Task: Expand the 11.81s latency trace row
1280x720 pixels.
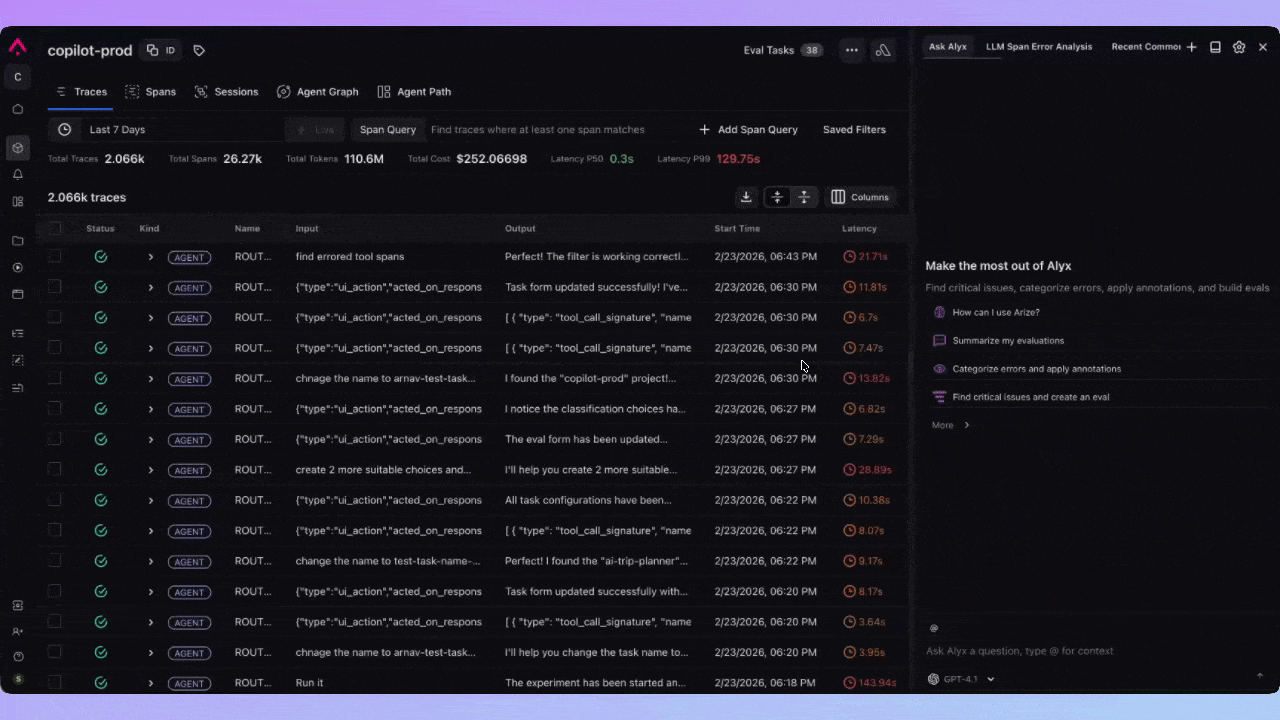Action: click(x=151, y=287)
